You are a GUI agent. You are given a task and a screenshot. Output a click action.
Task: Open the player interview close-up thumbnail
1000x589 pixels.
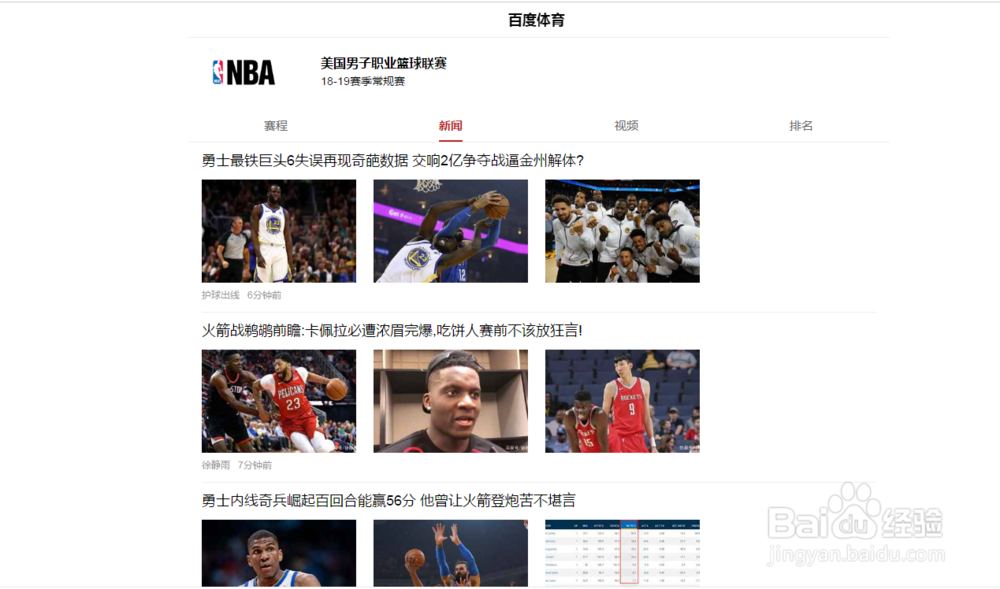tap(450, 401)
